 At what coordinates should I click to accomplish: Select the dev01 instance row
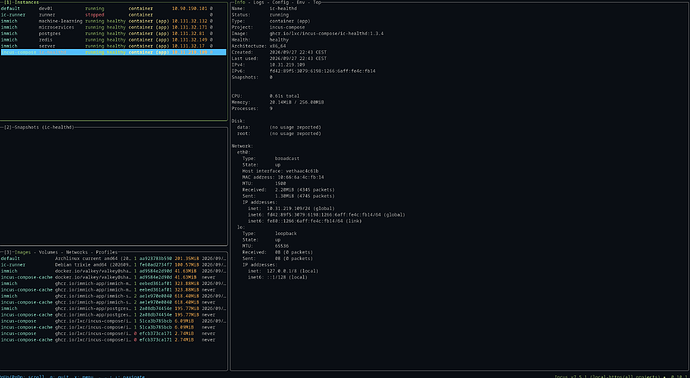[x=114, y=8]
